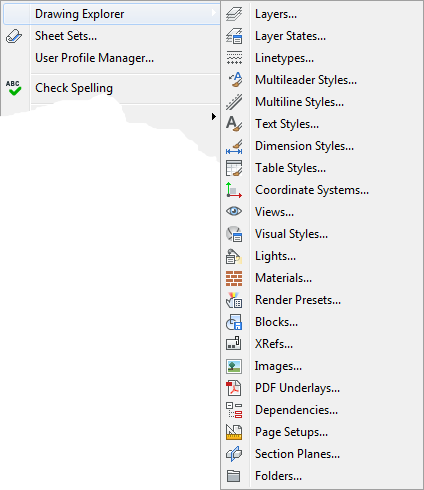Screen dimensions: 424x490
Task: Click the Materials brick wall icon
Action: [x=234, y=278]
